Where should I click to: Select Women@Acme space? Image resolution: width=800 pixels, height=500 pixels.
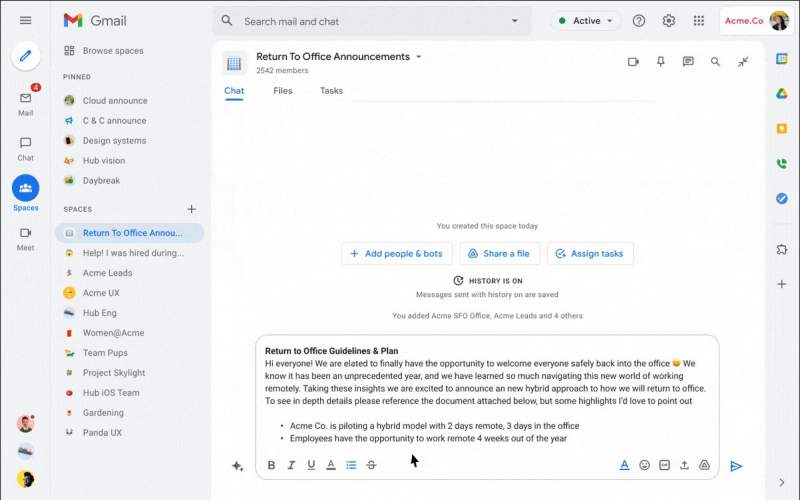click(x=113, y=333)
